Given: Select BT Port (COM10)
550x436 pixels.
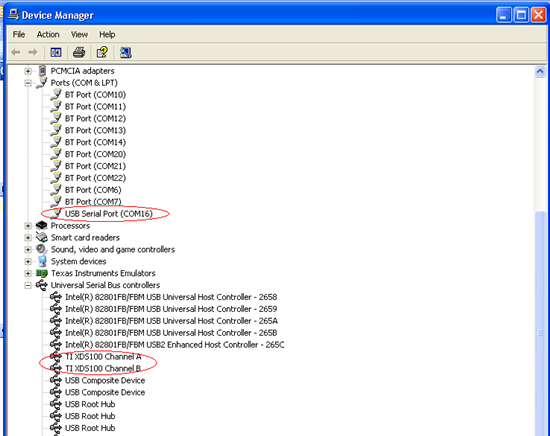Looking at the screenshot, I should click(95, 95).
